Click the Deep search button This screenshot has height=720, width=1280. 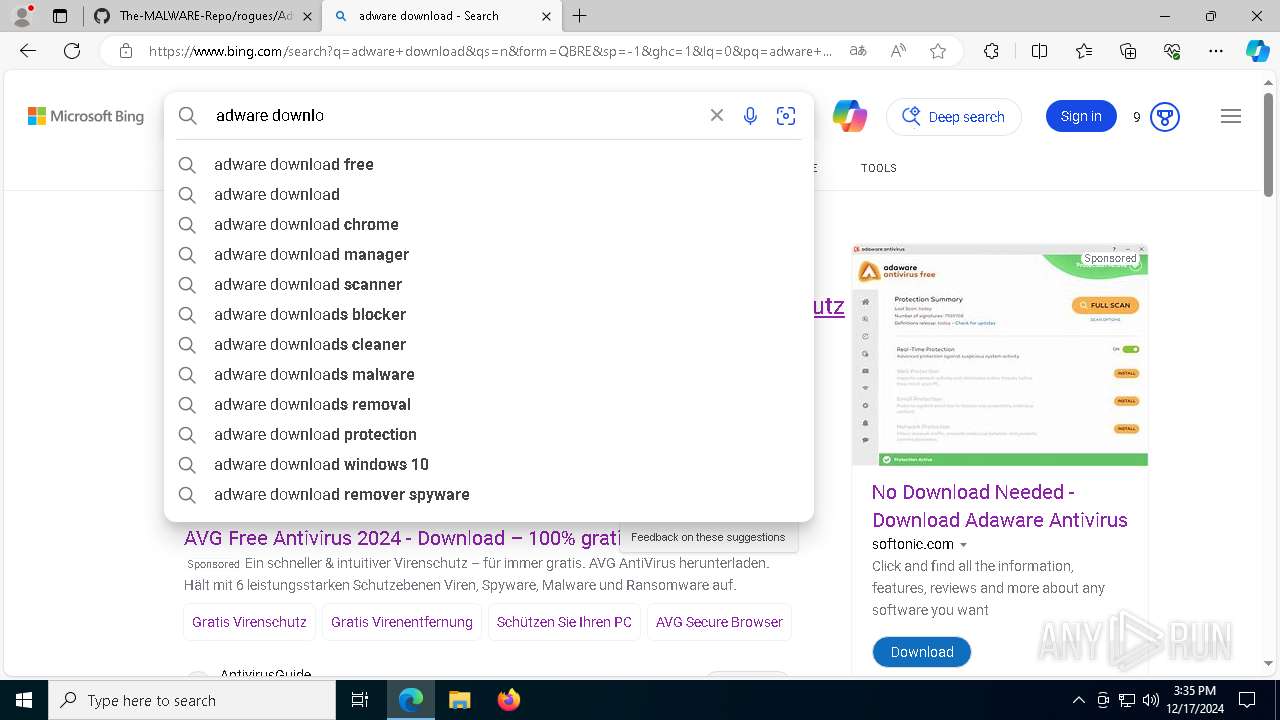pos(954,116)
